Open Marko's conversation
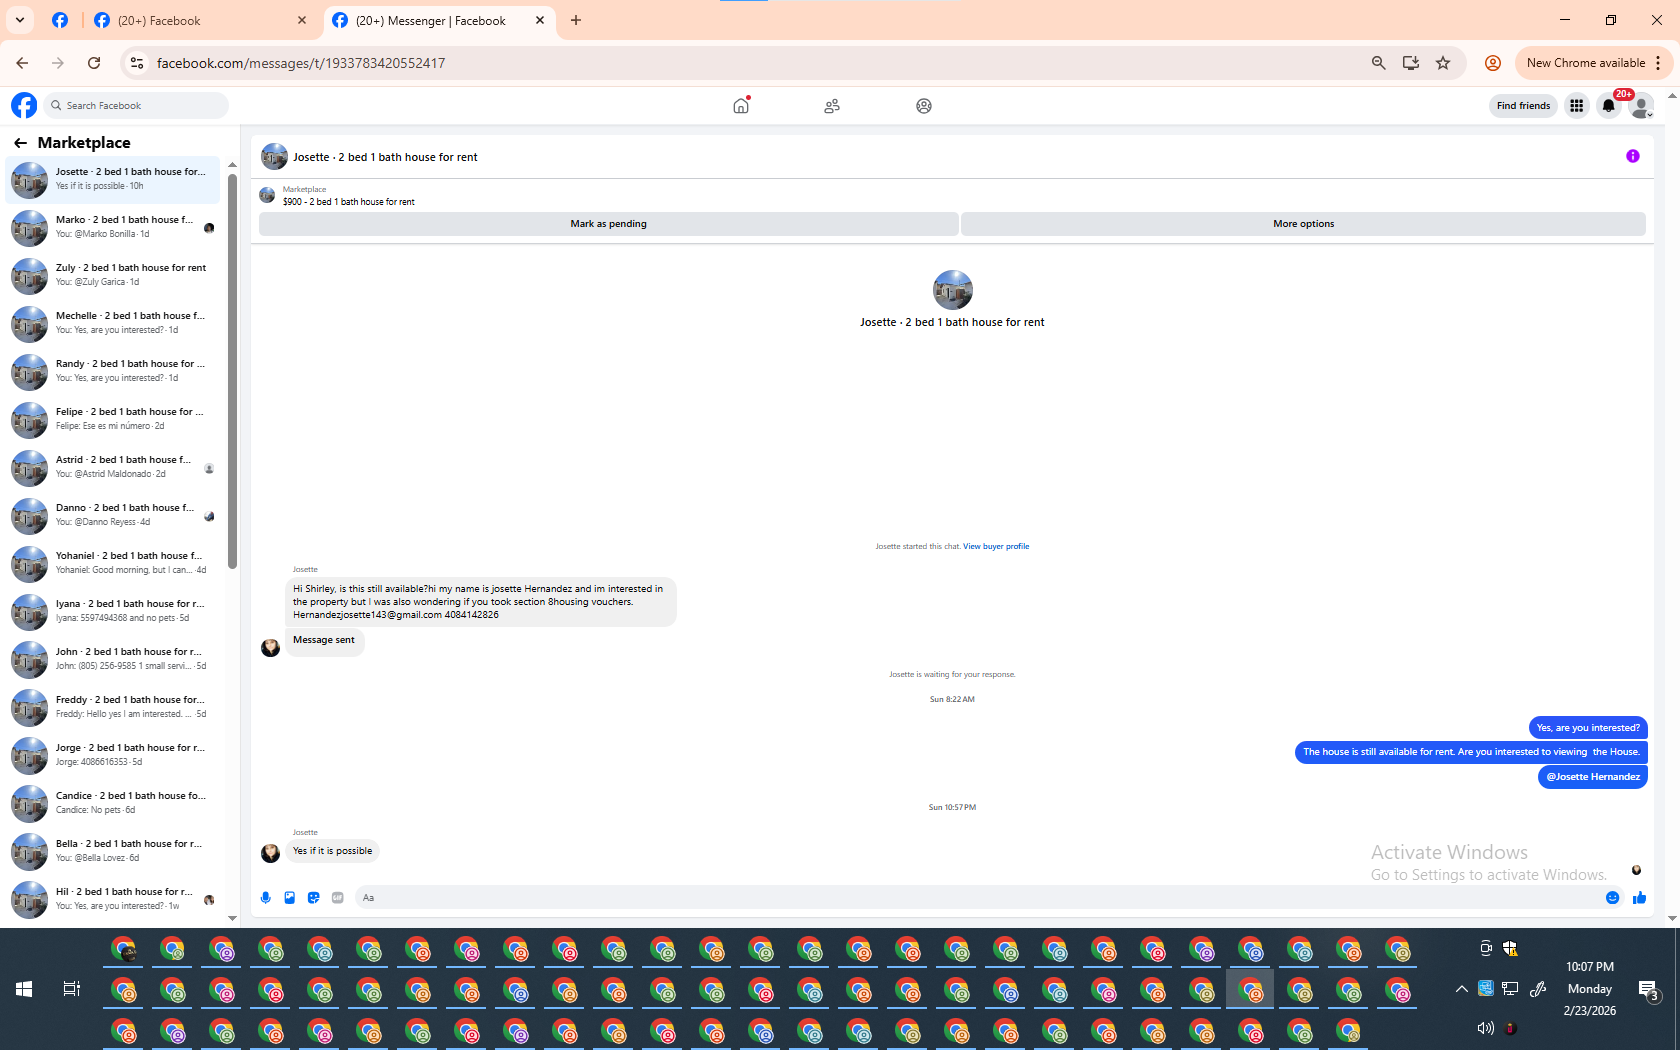 click(113, 227)
